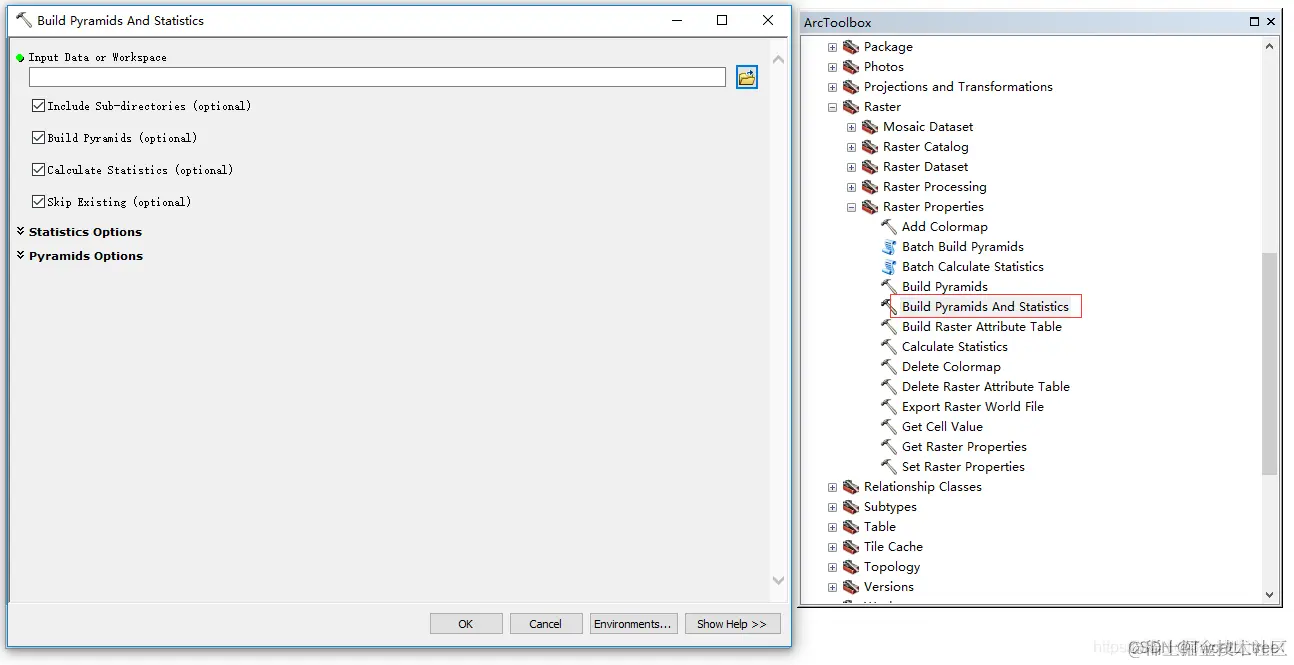Select the Build Pyramids tool label
1294x665 pixels.
944,287
